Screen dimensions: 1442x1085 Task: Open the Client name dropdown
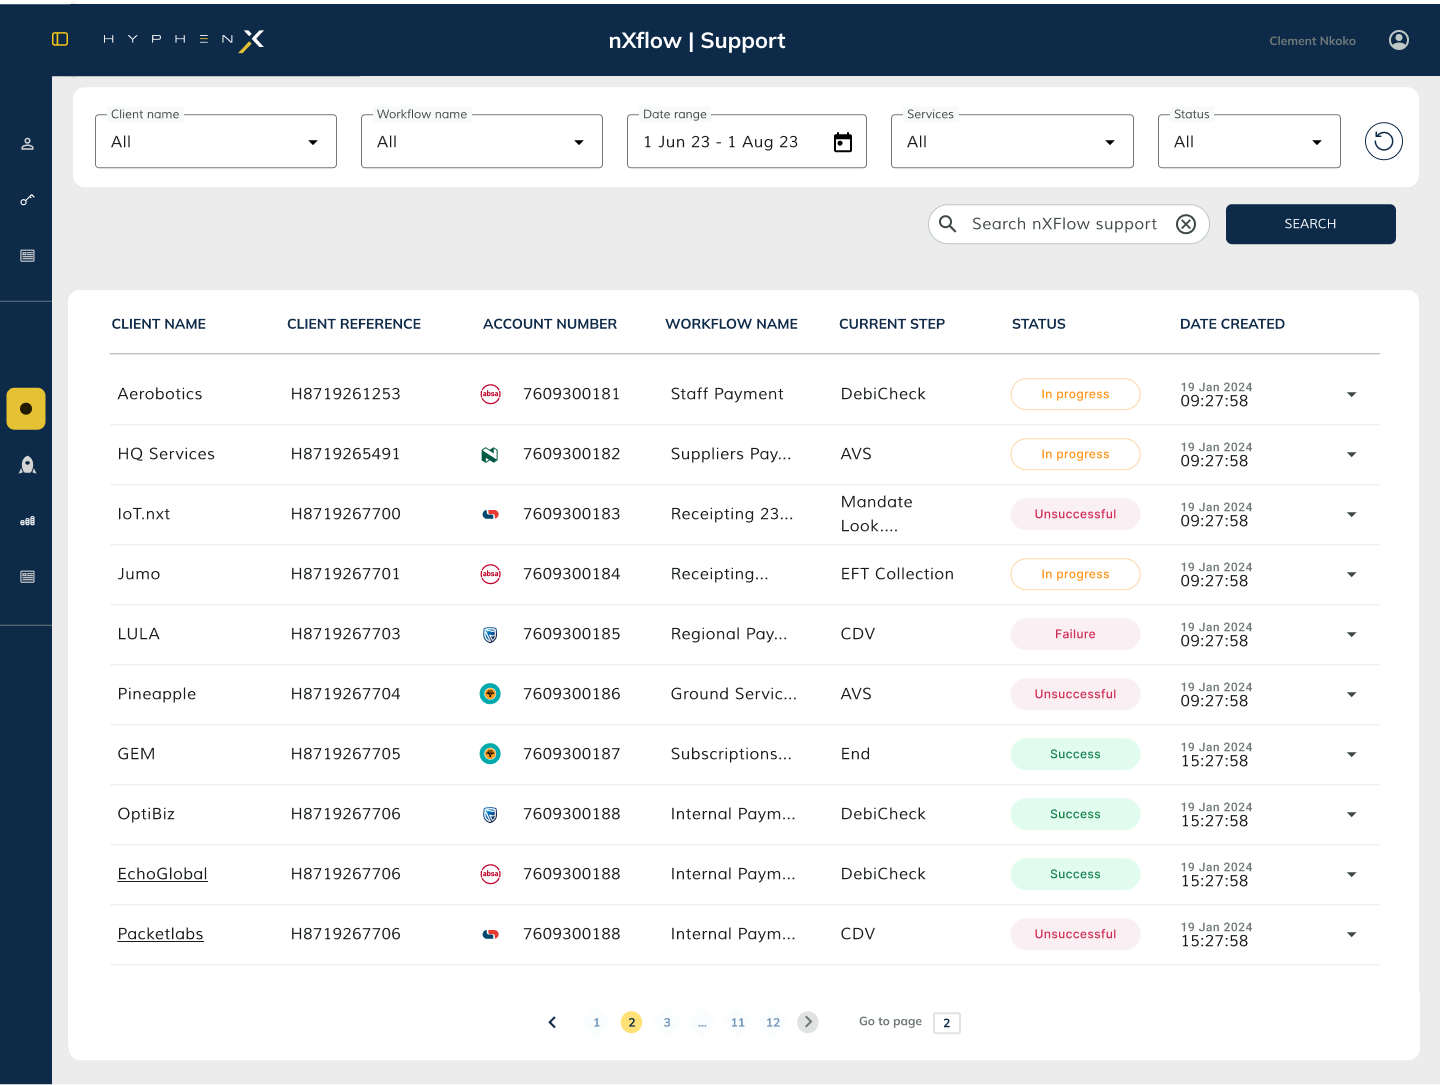pyautogui.click(x=216, y=141)
